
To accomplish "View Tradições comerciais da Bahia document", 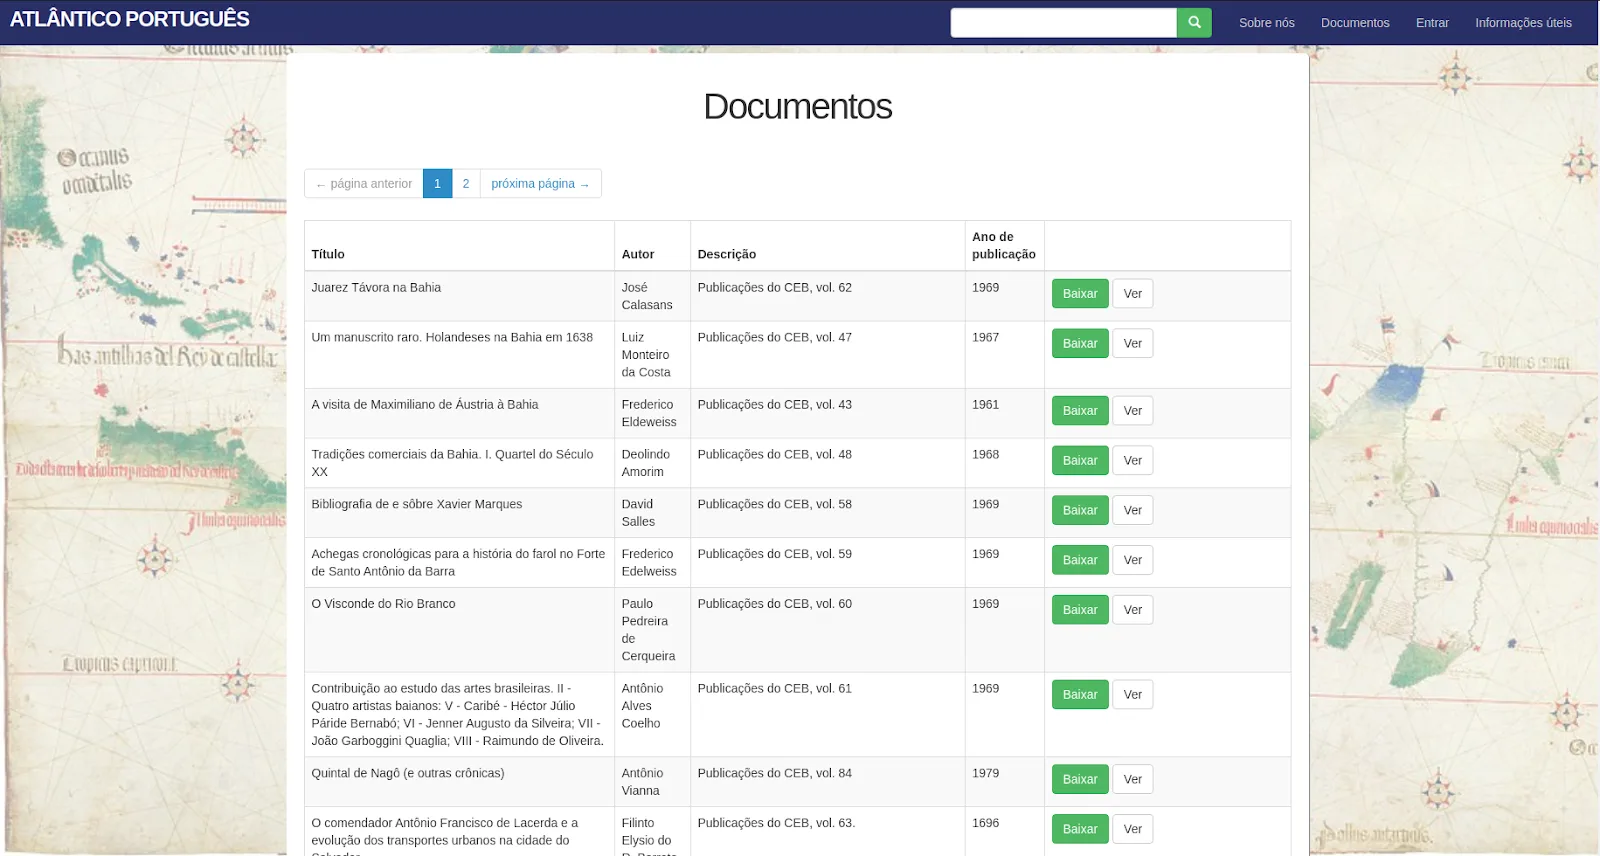I will [x=1132, y=461].
